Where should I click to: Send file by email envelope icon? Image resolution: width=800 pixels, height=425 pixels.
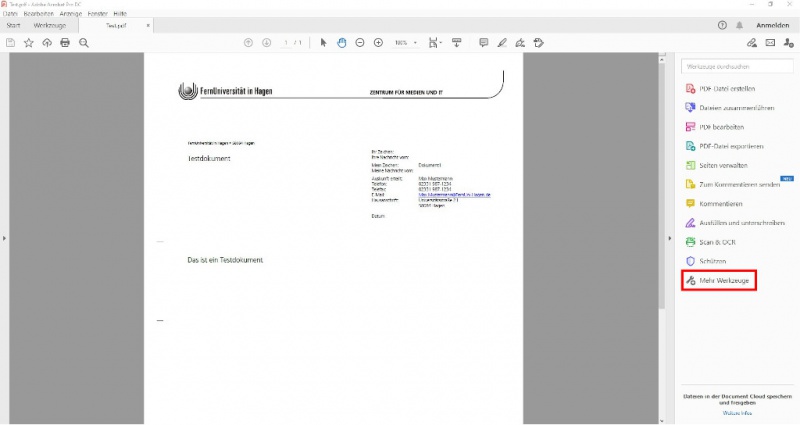(x=770, y=43)
